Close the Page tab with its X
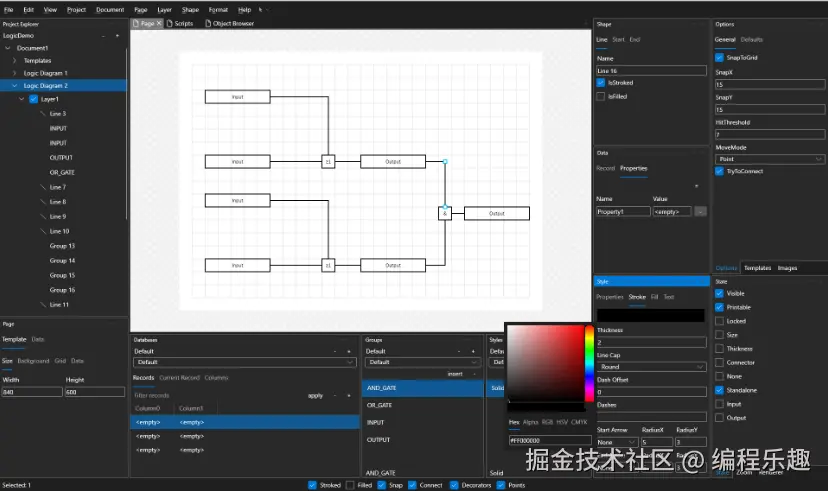This screenshot has height=491, width=828. (159, 23)
